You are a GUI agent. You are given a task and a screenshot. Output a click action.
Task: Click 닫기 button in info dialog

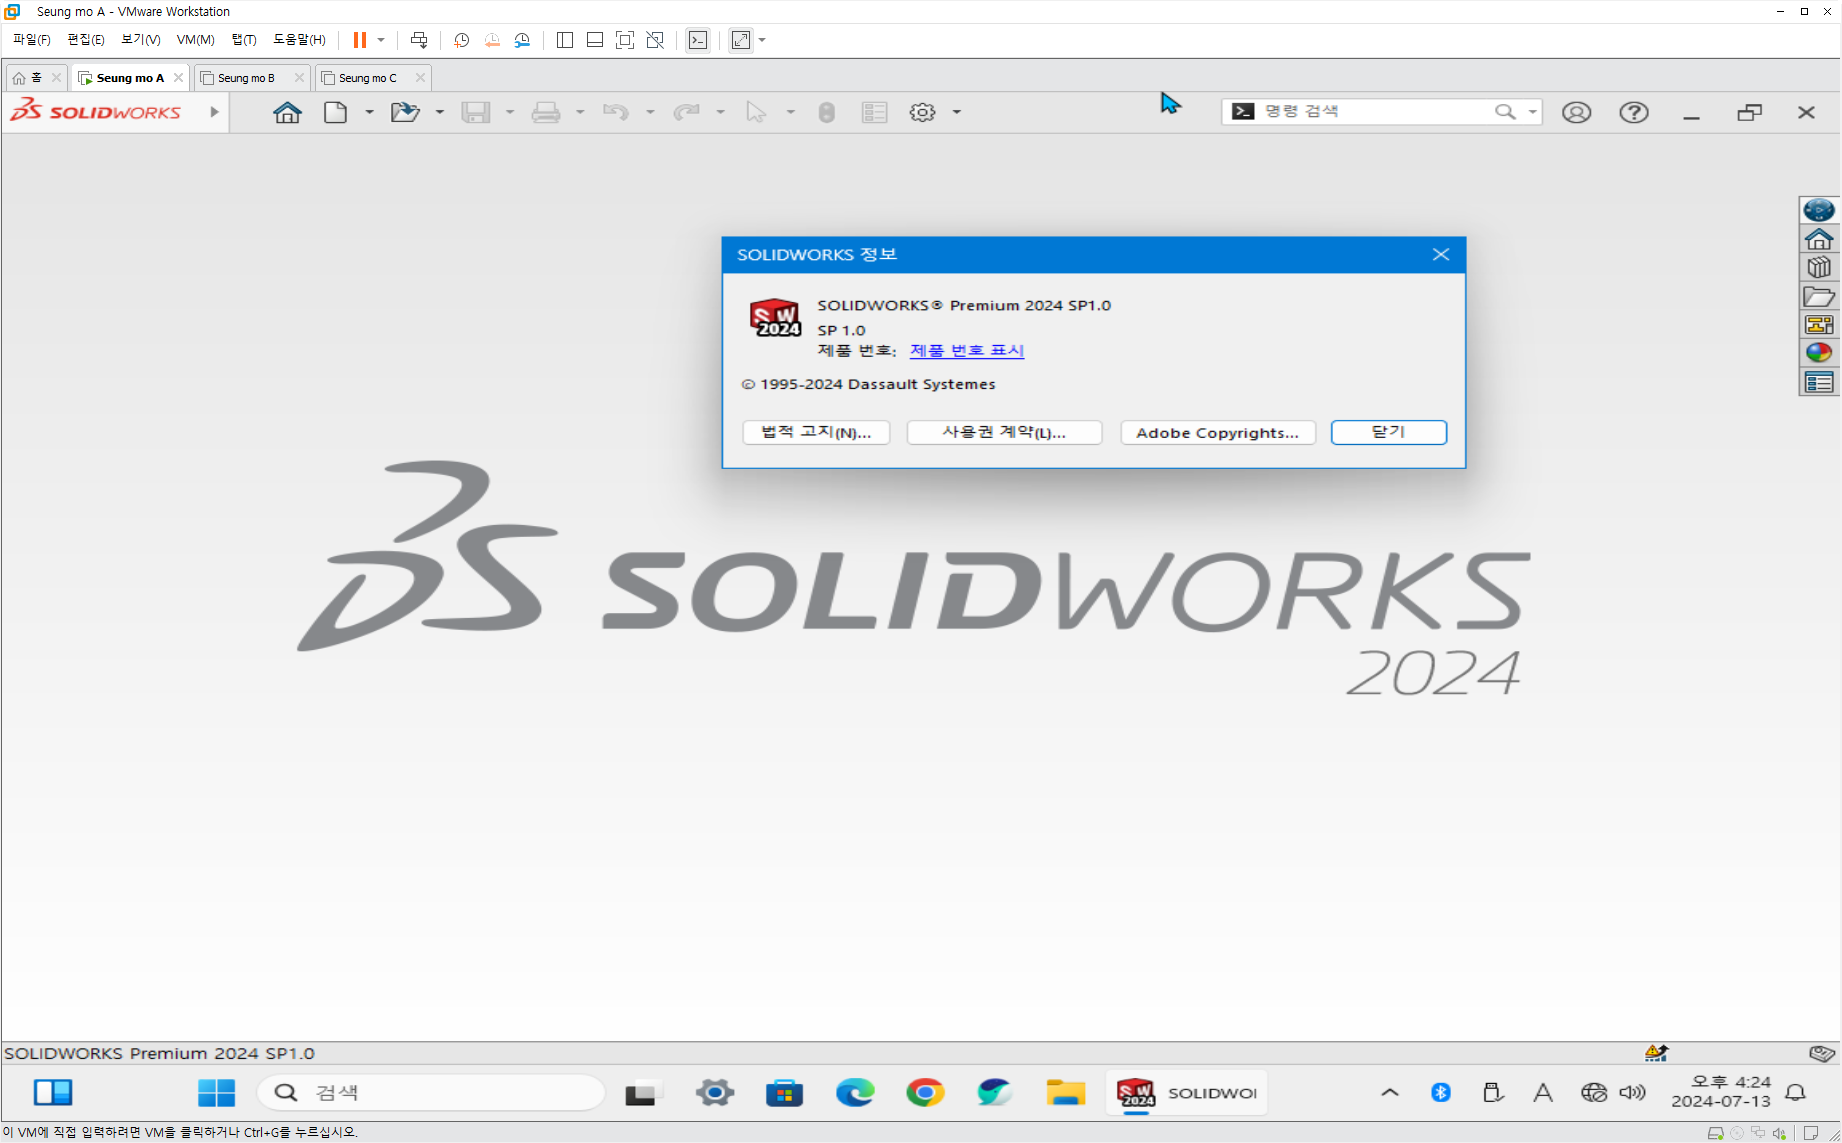[1388, 432]
